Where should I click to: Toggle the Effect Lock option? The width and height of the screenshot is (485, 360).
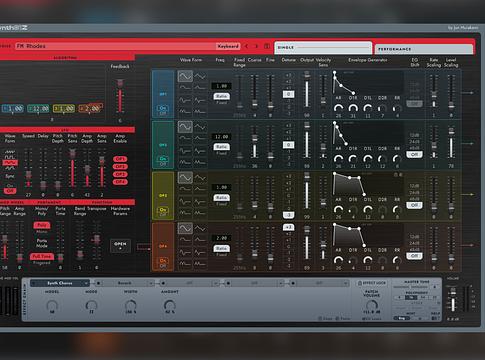(371, 283)
